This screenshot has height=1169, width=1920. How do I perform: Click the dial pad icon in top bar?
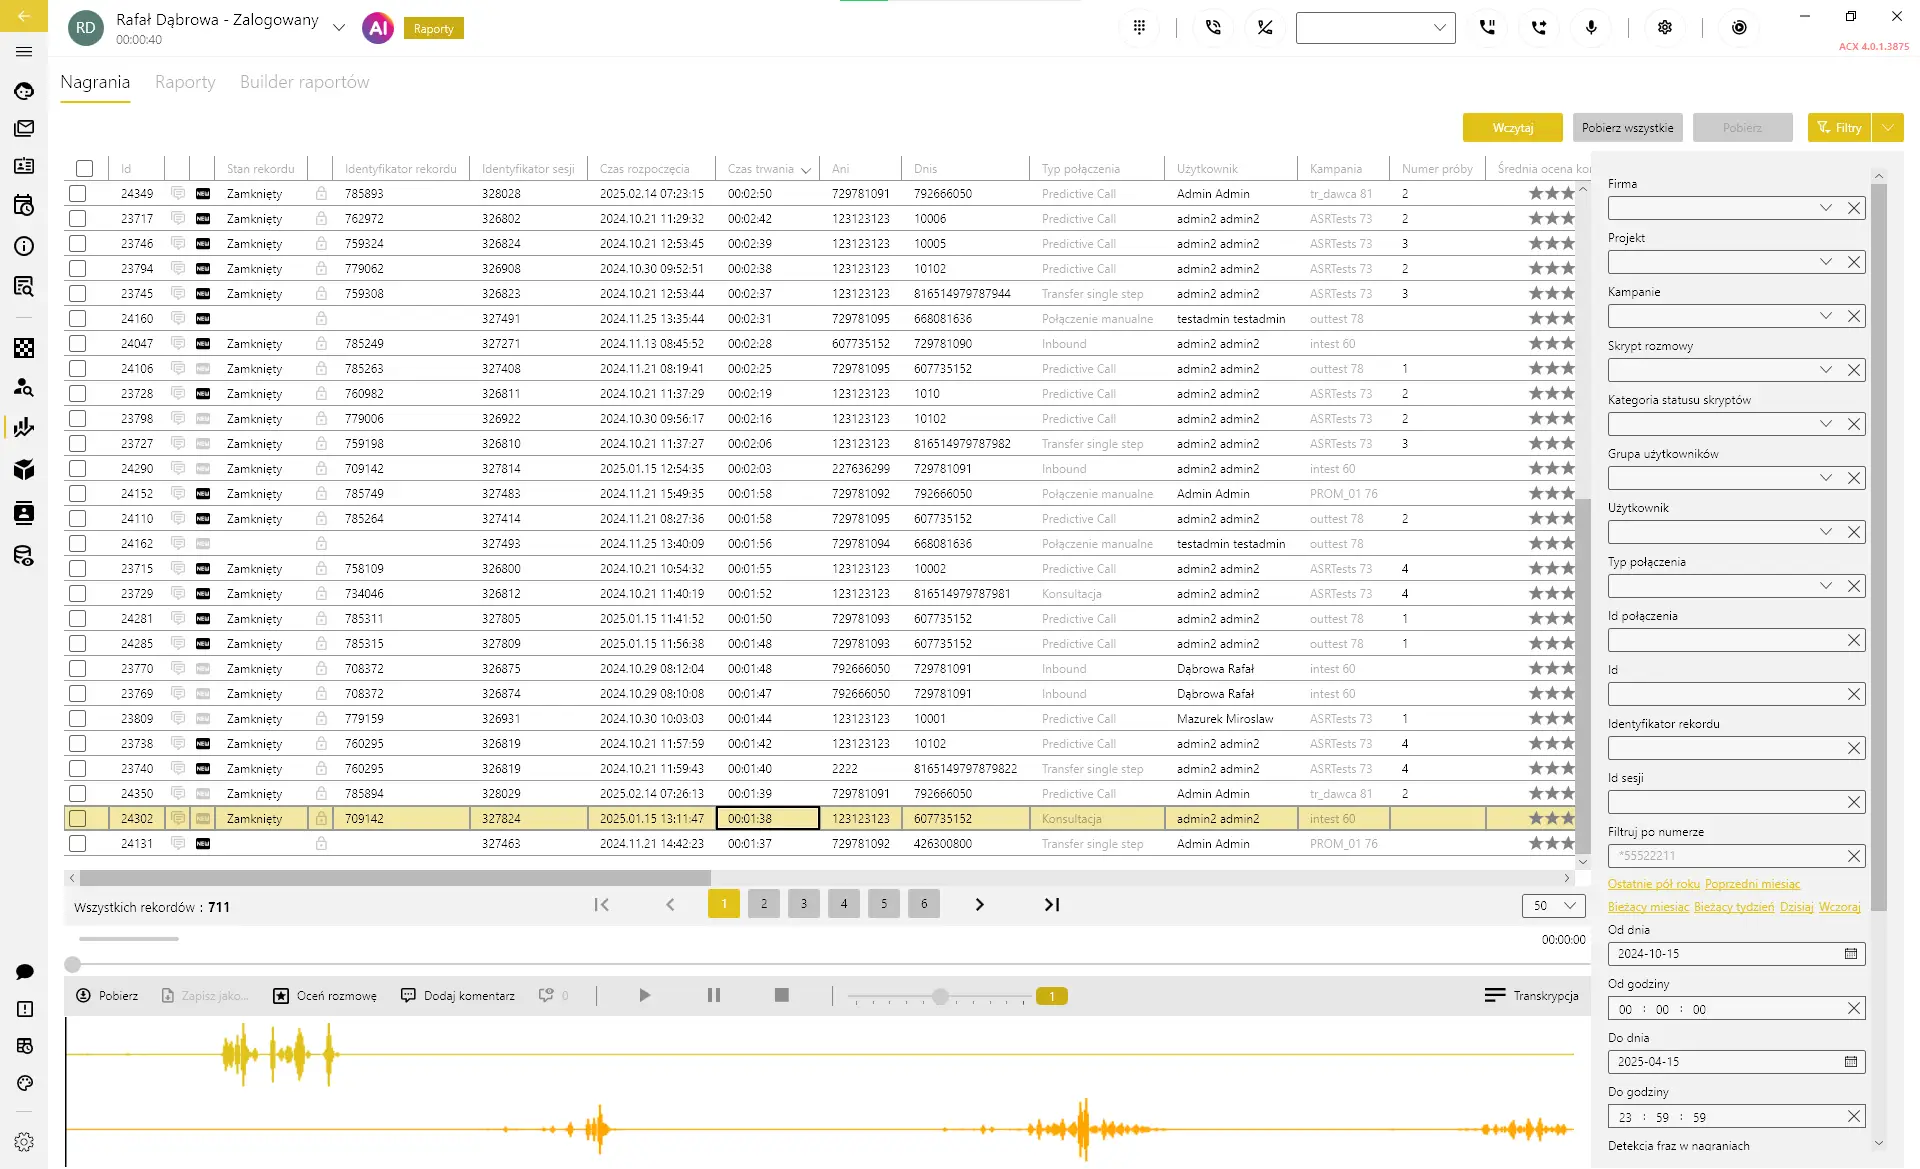pos(1139,27)
